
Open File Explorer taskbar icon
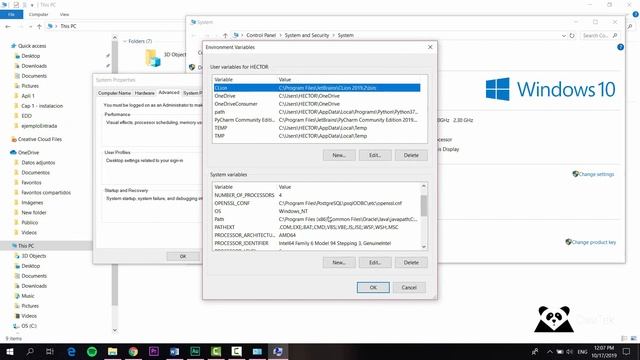pyautogui.click(x=112, y=351)
